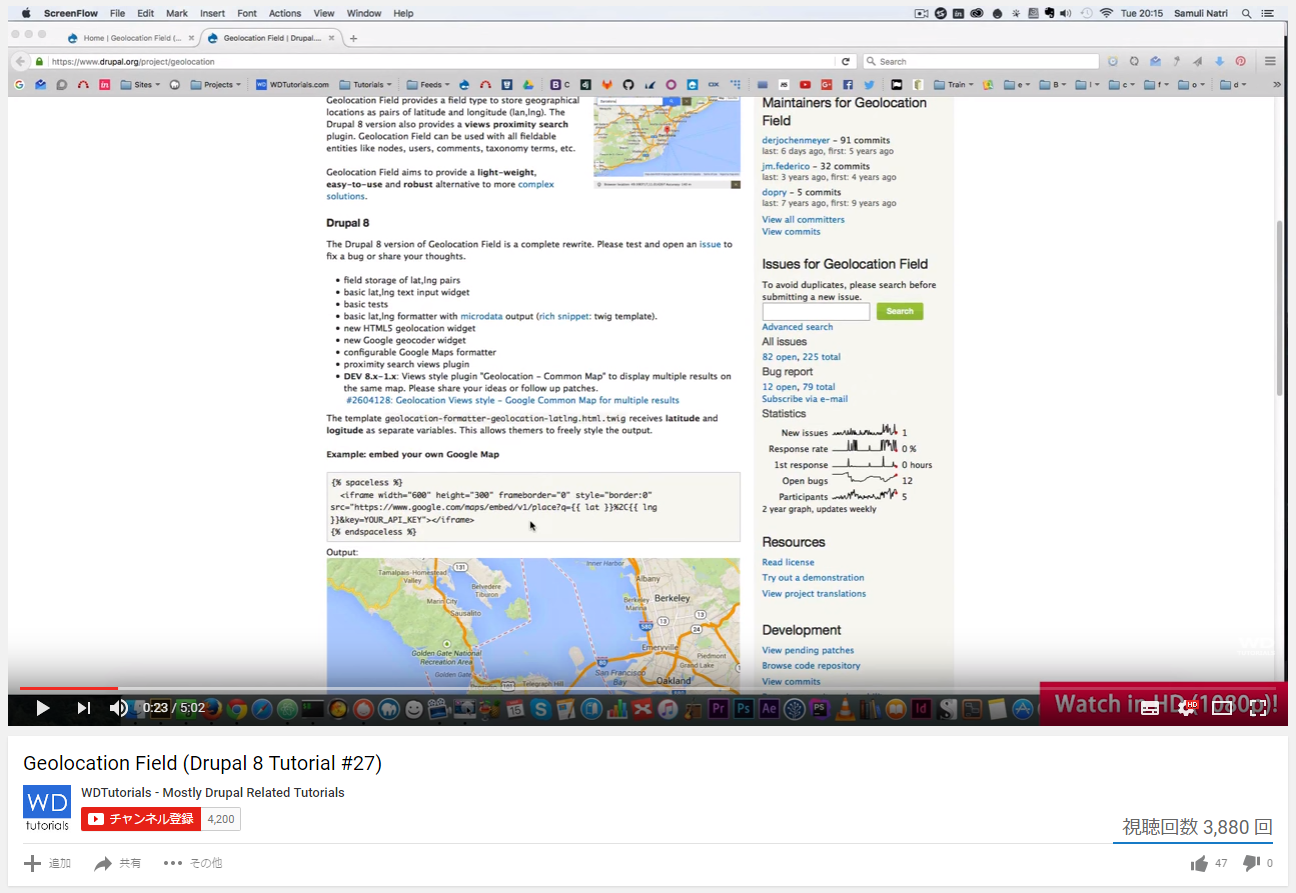This screenshot has height=893, width=1296.
Task: Click the green Search issues button
Action: click(x=899, y=311)
